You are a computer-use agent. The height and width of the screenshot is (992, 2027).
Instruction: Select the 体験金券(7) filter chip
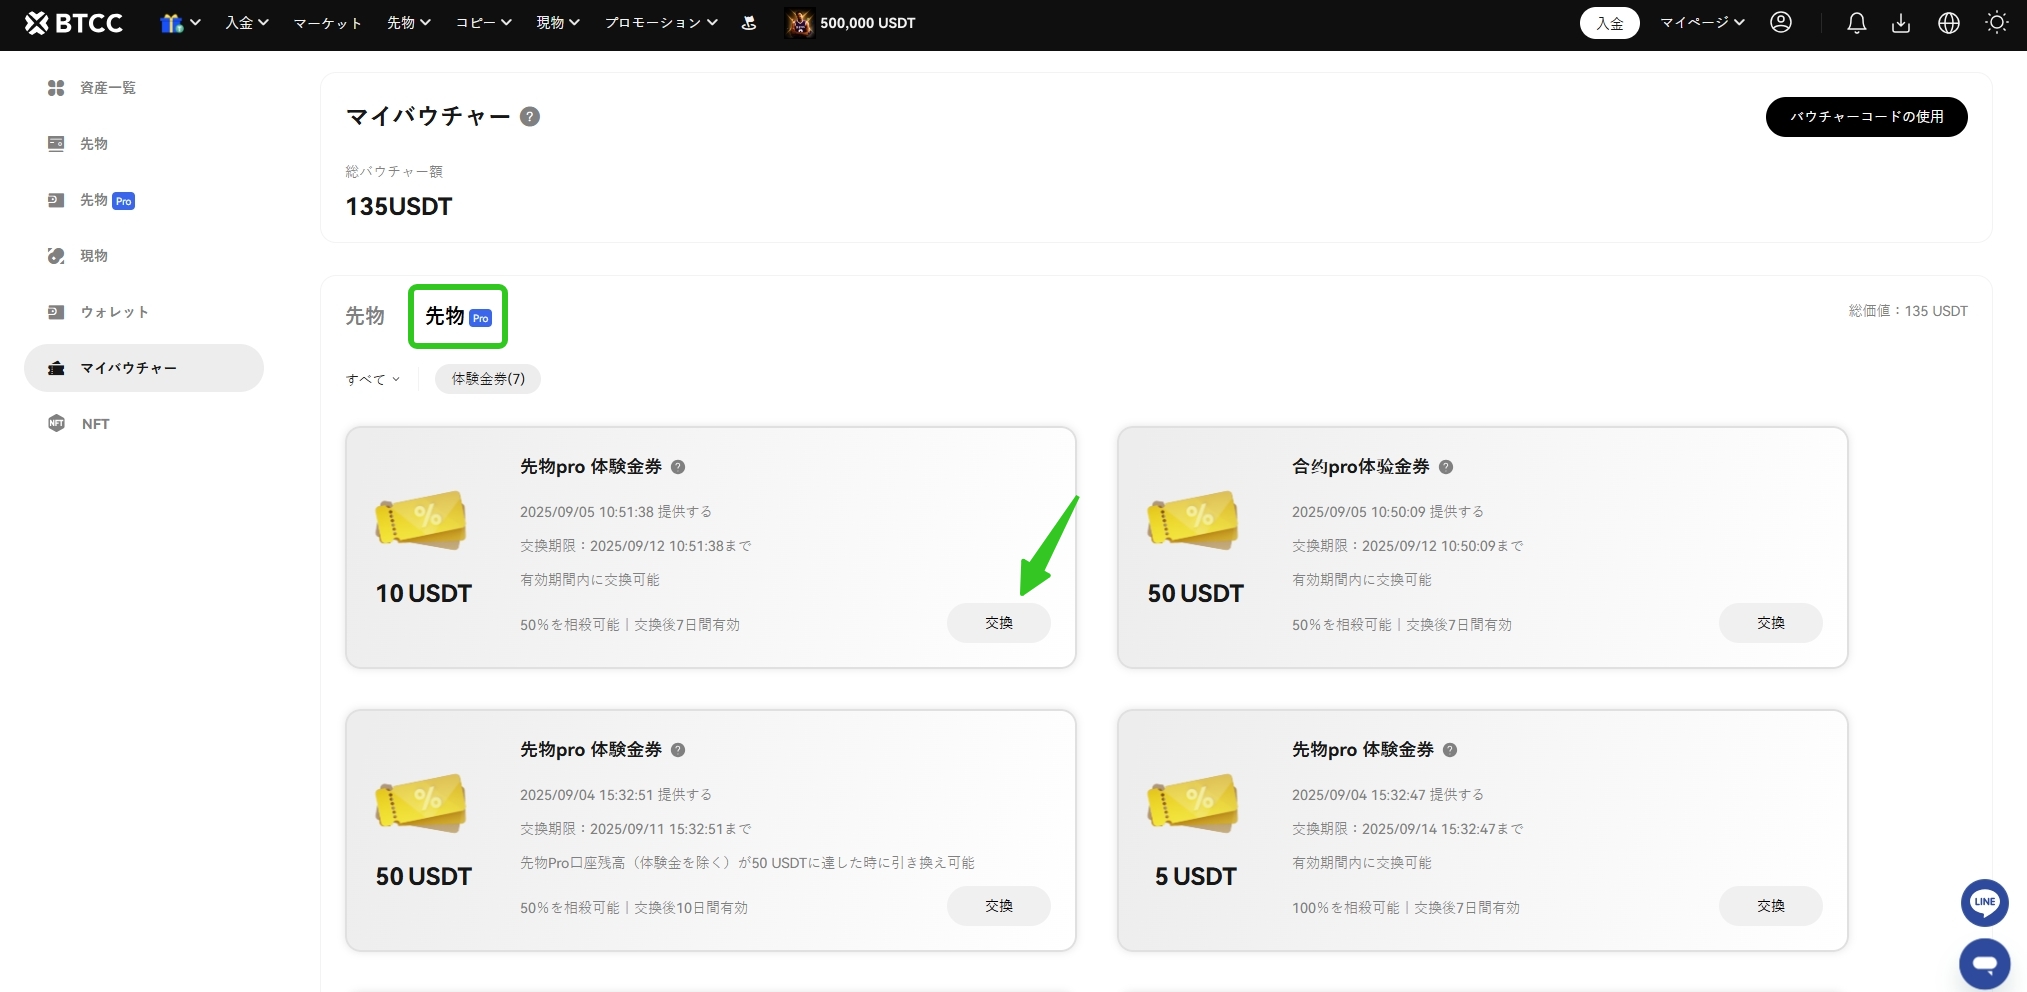click(x=488, y=379)
